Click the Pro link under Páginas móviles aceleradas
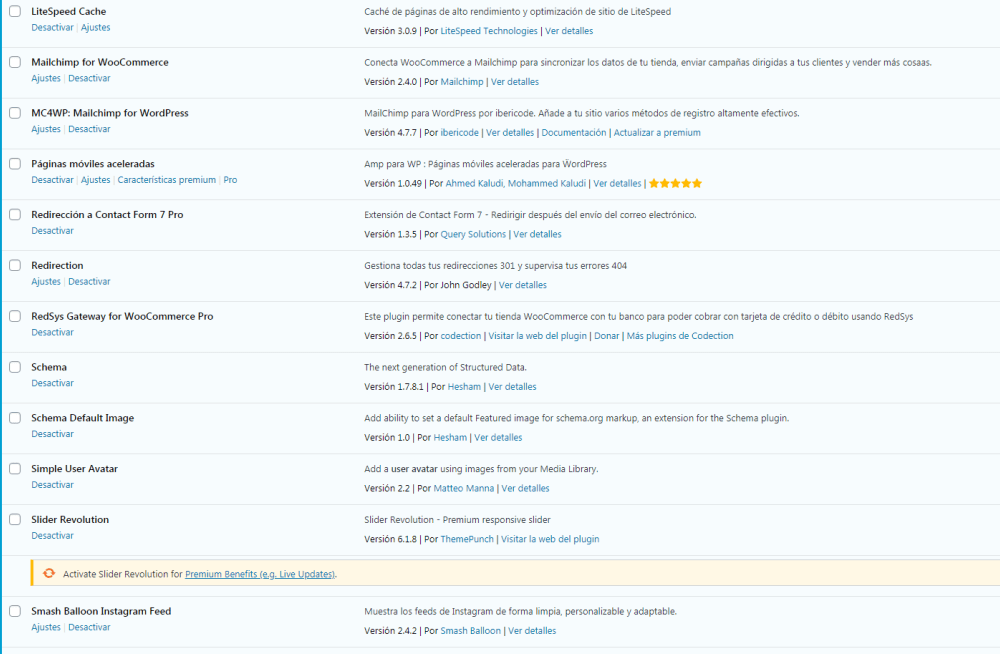The width and height of the screenshot is (1000, 654). (x=230, y=180)
